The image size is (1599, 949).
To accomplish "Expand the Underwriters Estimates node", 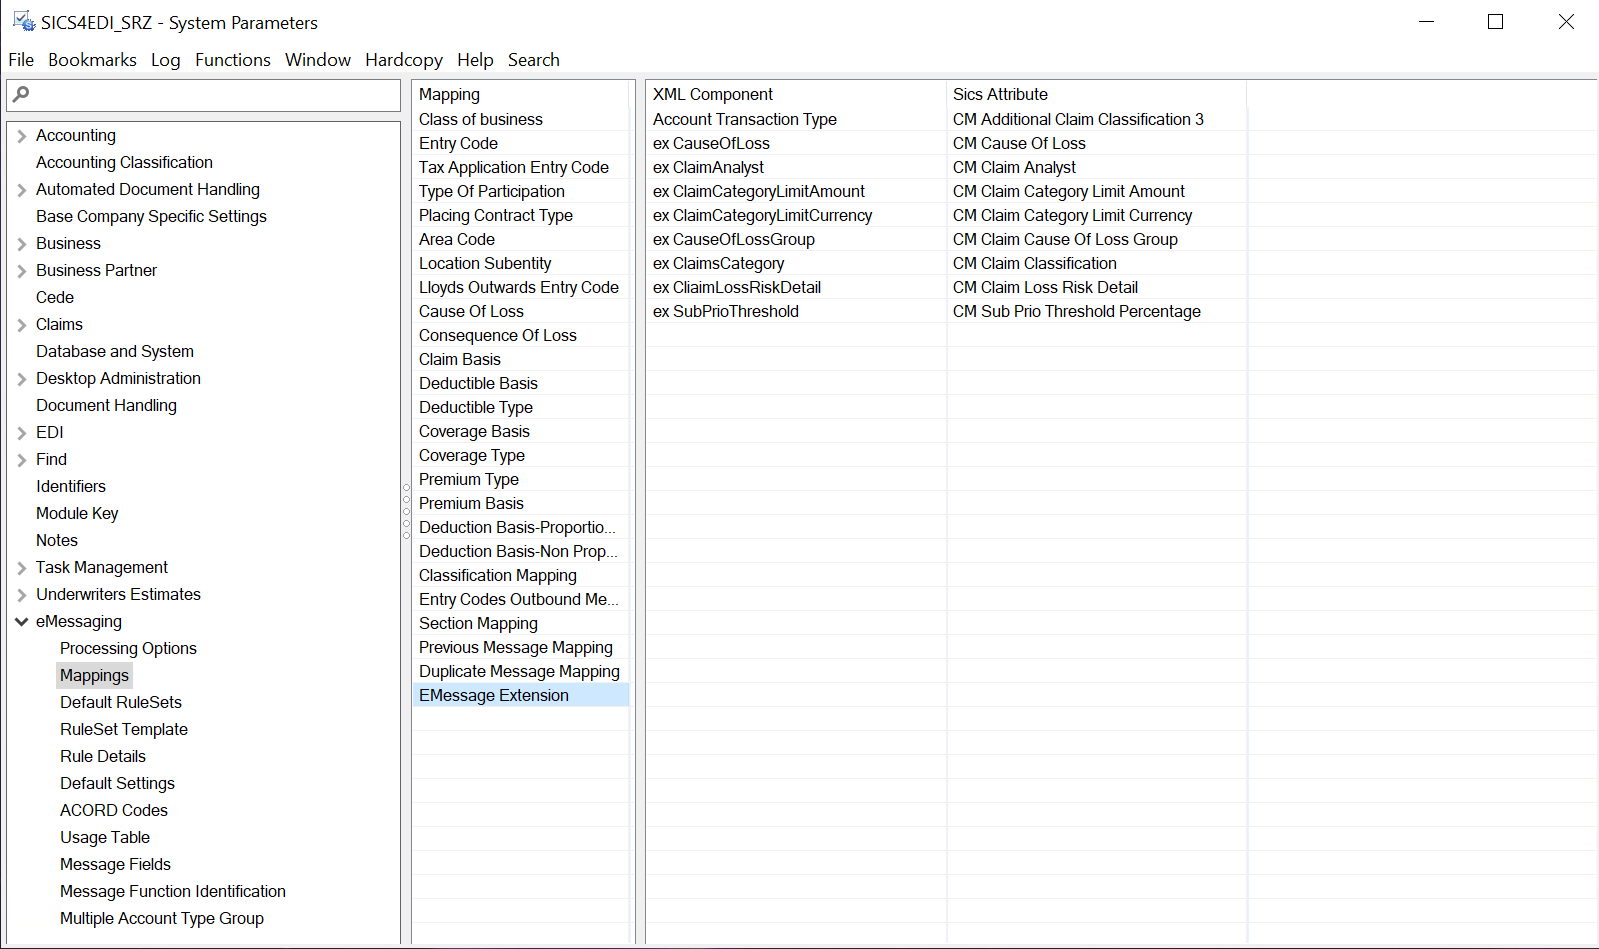I will coord(22,595).
